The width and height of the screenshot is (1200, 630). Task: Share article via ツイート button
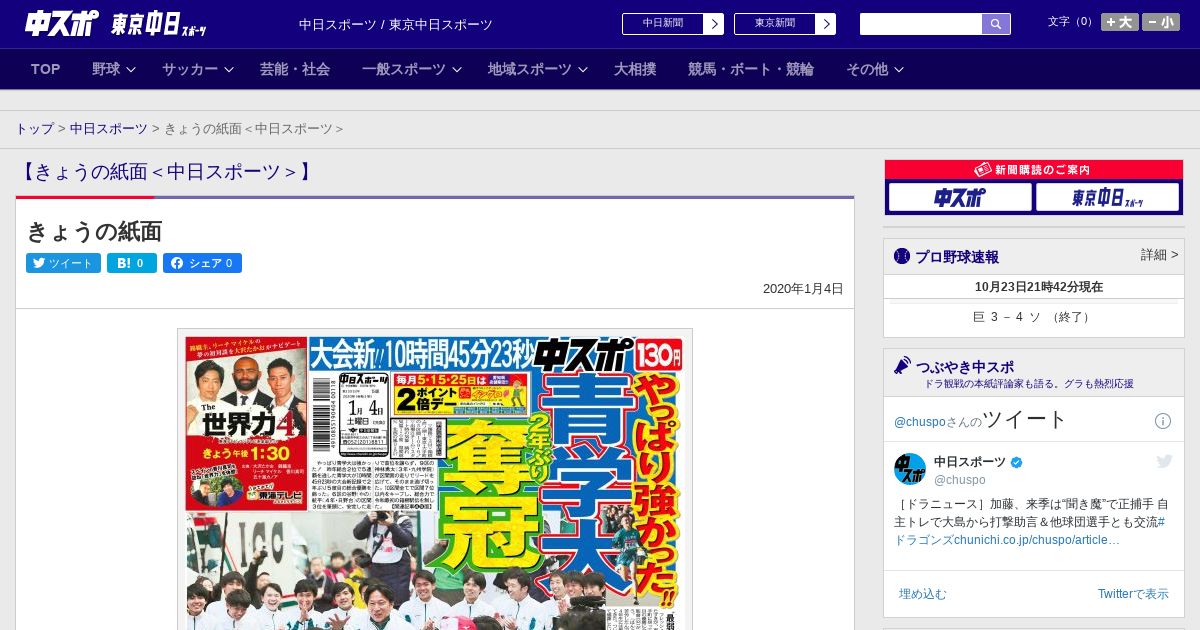click(x=63, y=263)
